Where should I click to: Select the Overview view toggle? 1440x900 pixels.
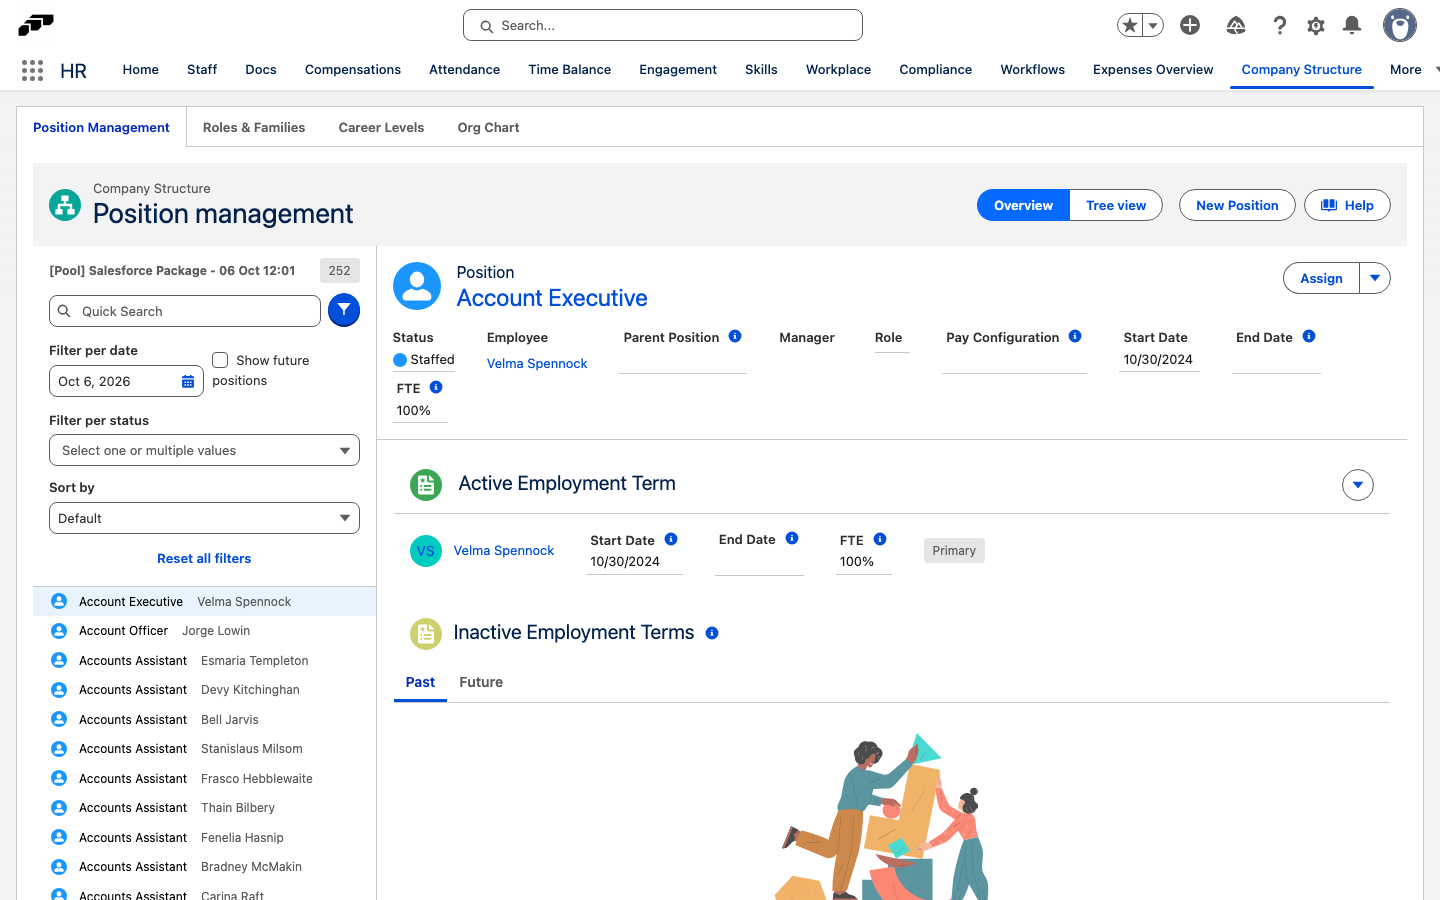(x=1023, y=205)
